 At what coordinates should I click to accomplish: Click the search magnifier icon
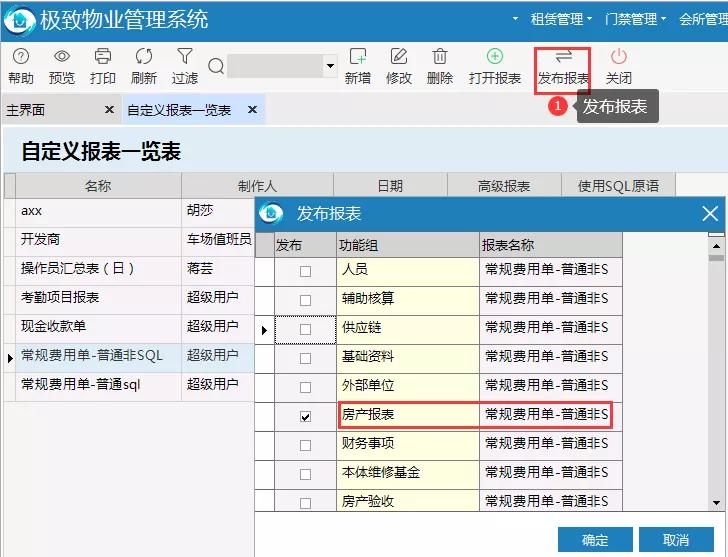point(216,66)
